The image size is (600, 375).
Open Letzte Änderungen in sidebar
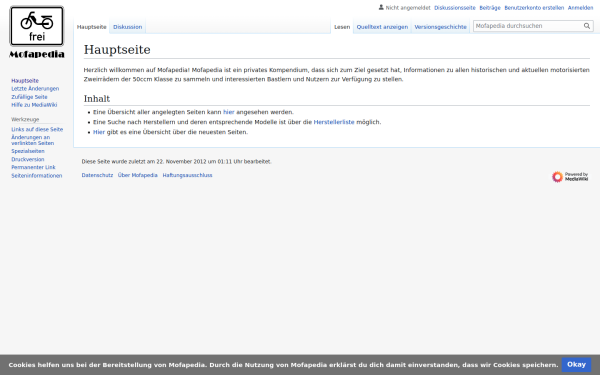[35, 89]
